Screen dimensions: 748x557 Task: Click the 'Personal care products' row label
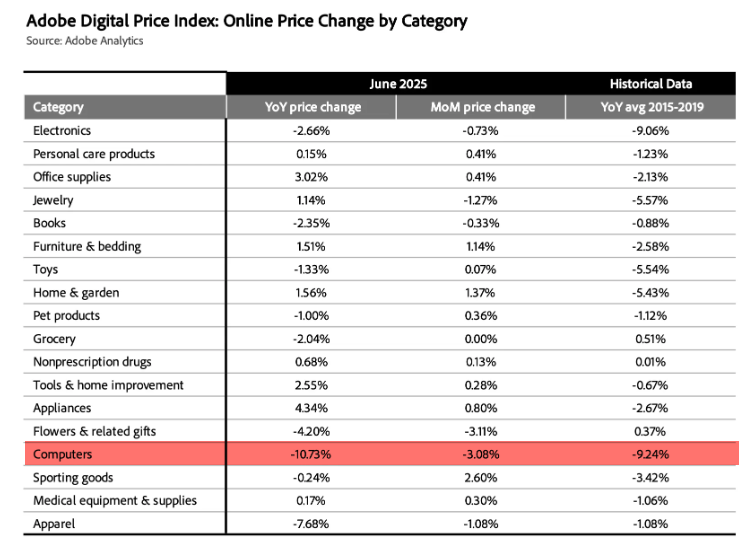(x=94, y=154)
